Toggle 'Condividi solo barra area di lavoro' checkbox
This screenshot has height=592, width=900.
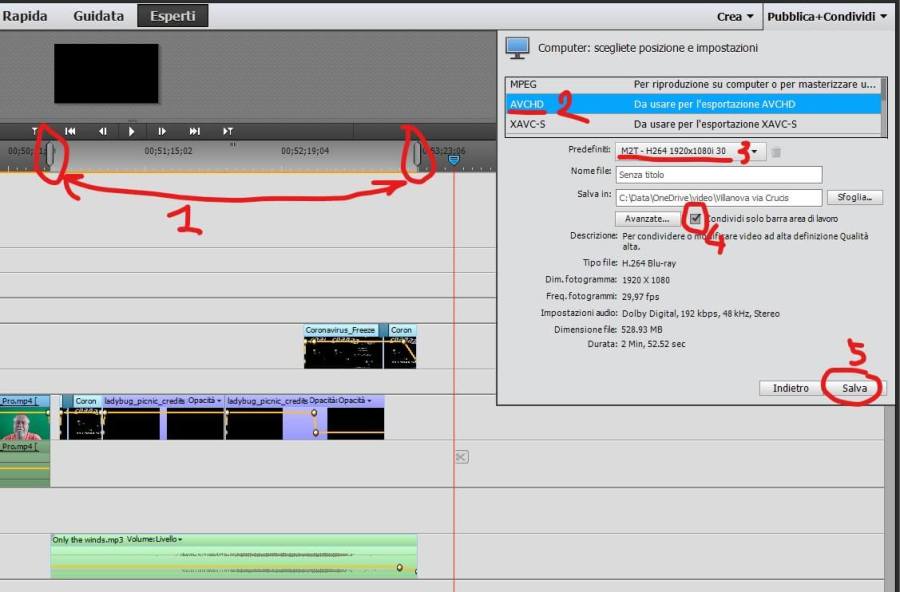click(x=695, y=218)
